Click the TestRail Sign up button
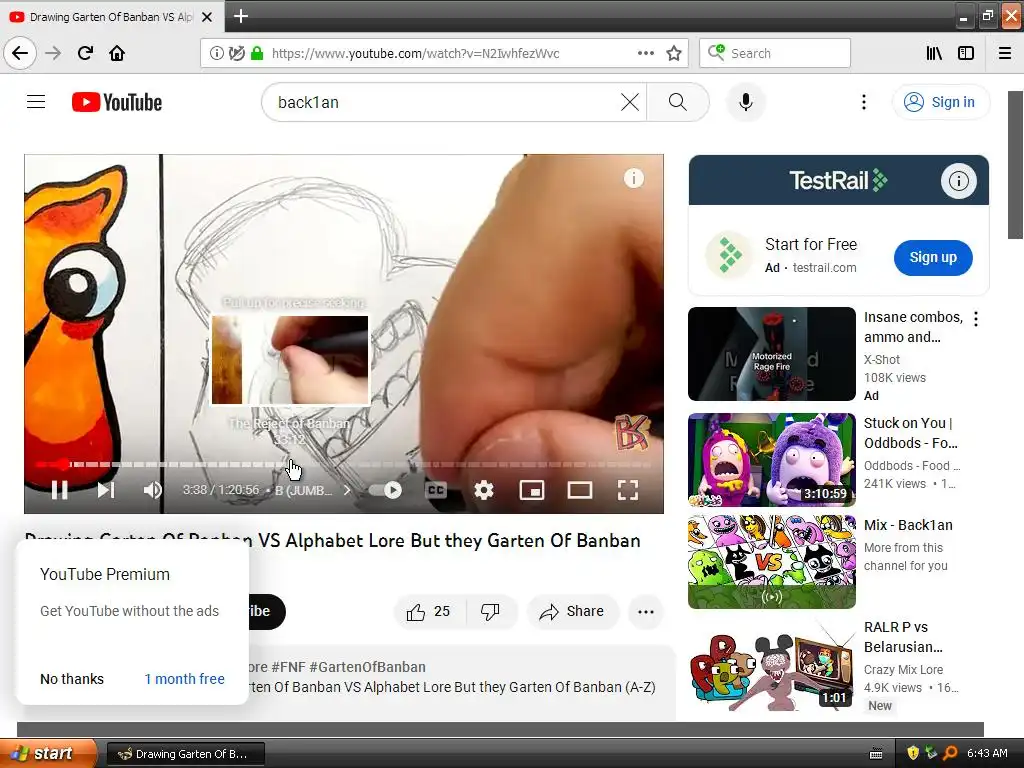 [933, 257]
